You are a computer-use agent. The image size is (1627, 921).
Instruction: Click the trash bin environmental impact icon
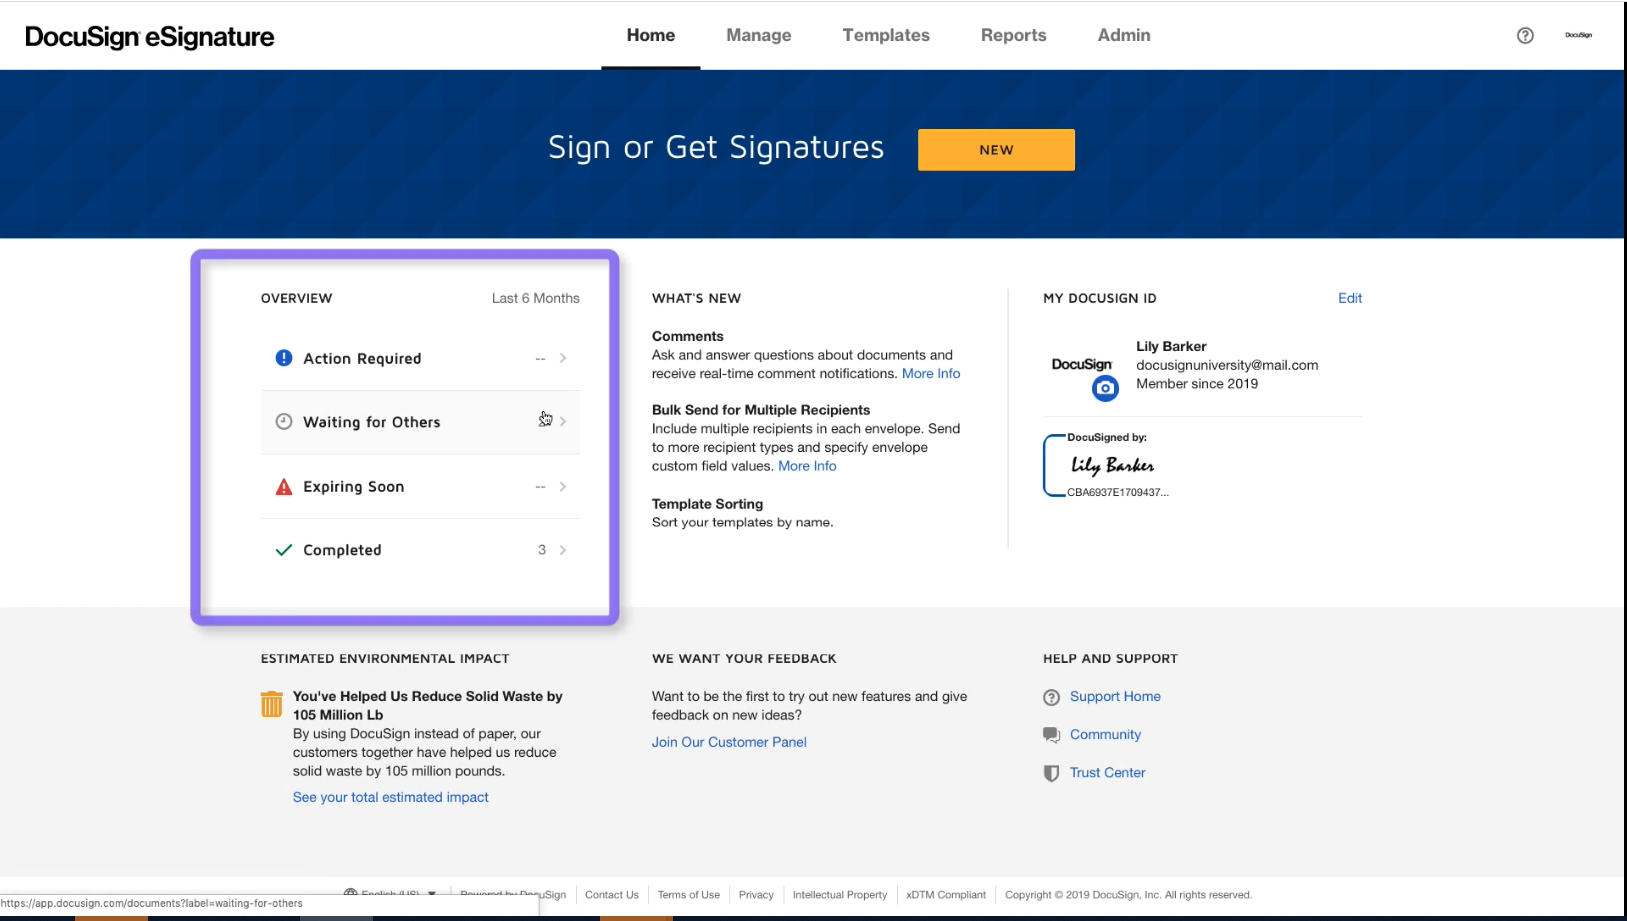pos(271,704)
